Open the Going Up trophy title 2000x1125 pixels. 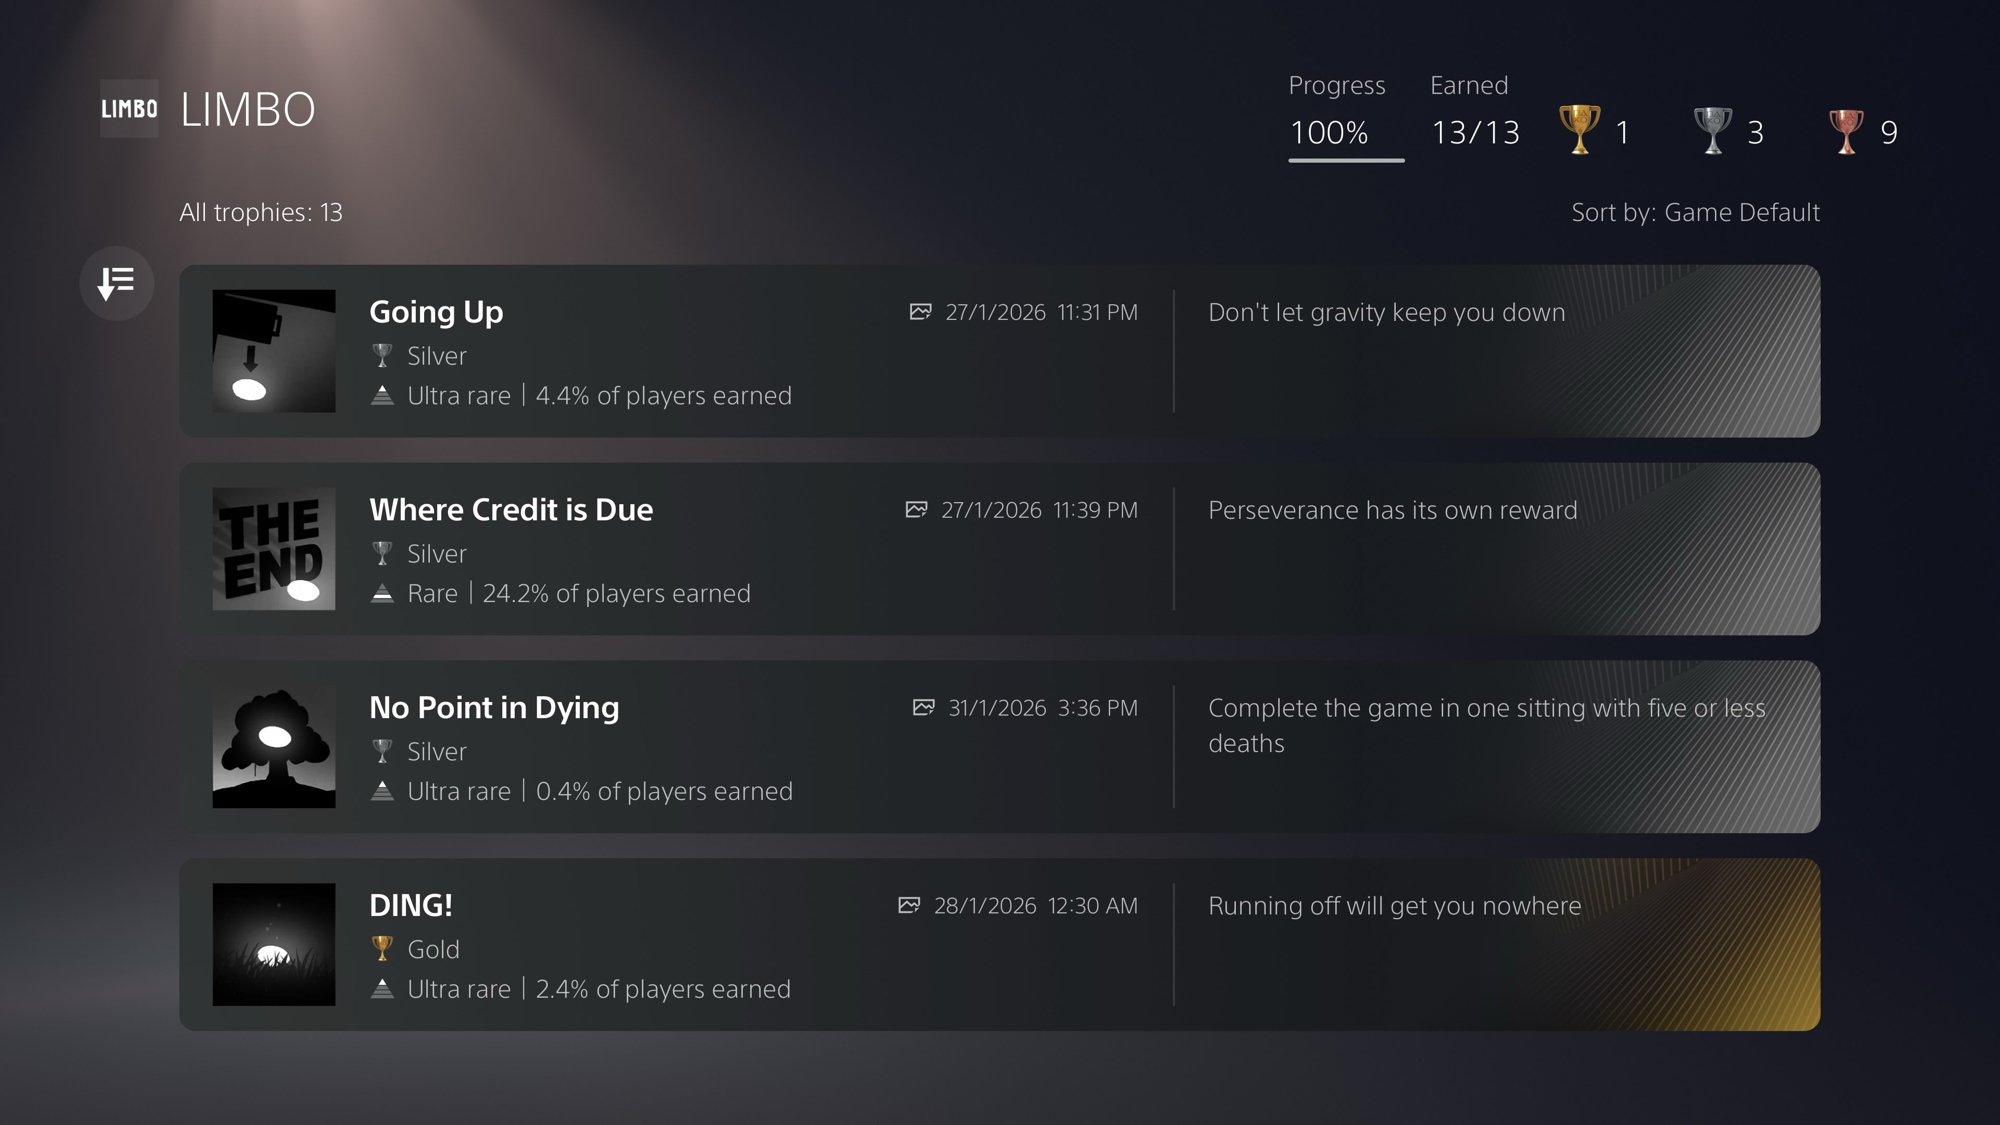[436, 312]
